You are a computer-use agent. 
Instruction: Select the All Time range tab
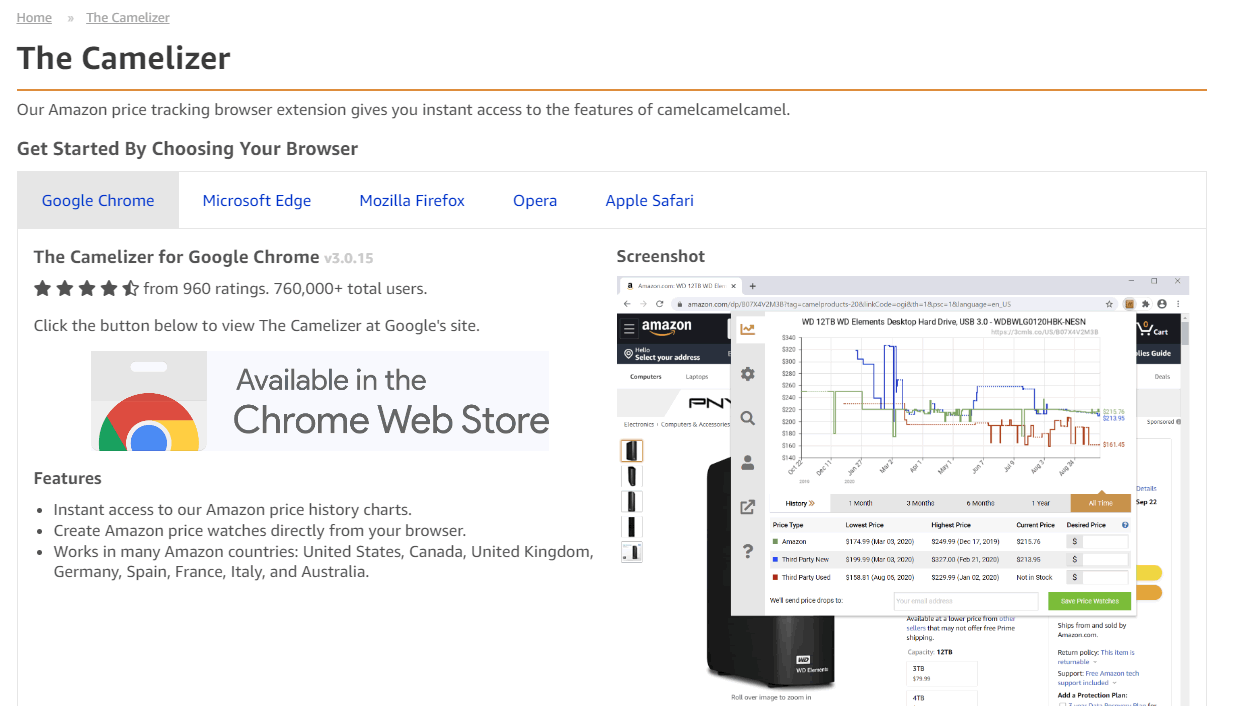1101,503
